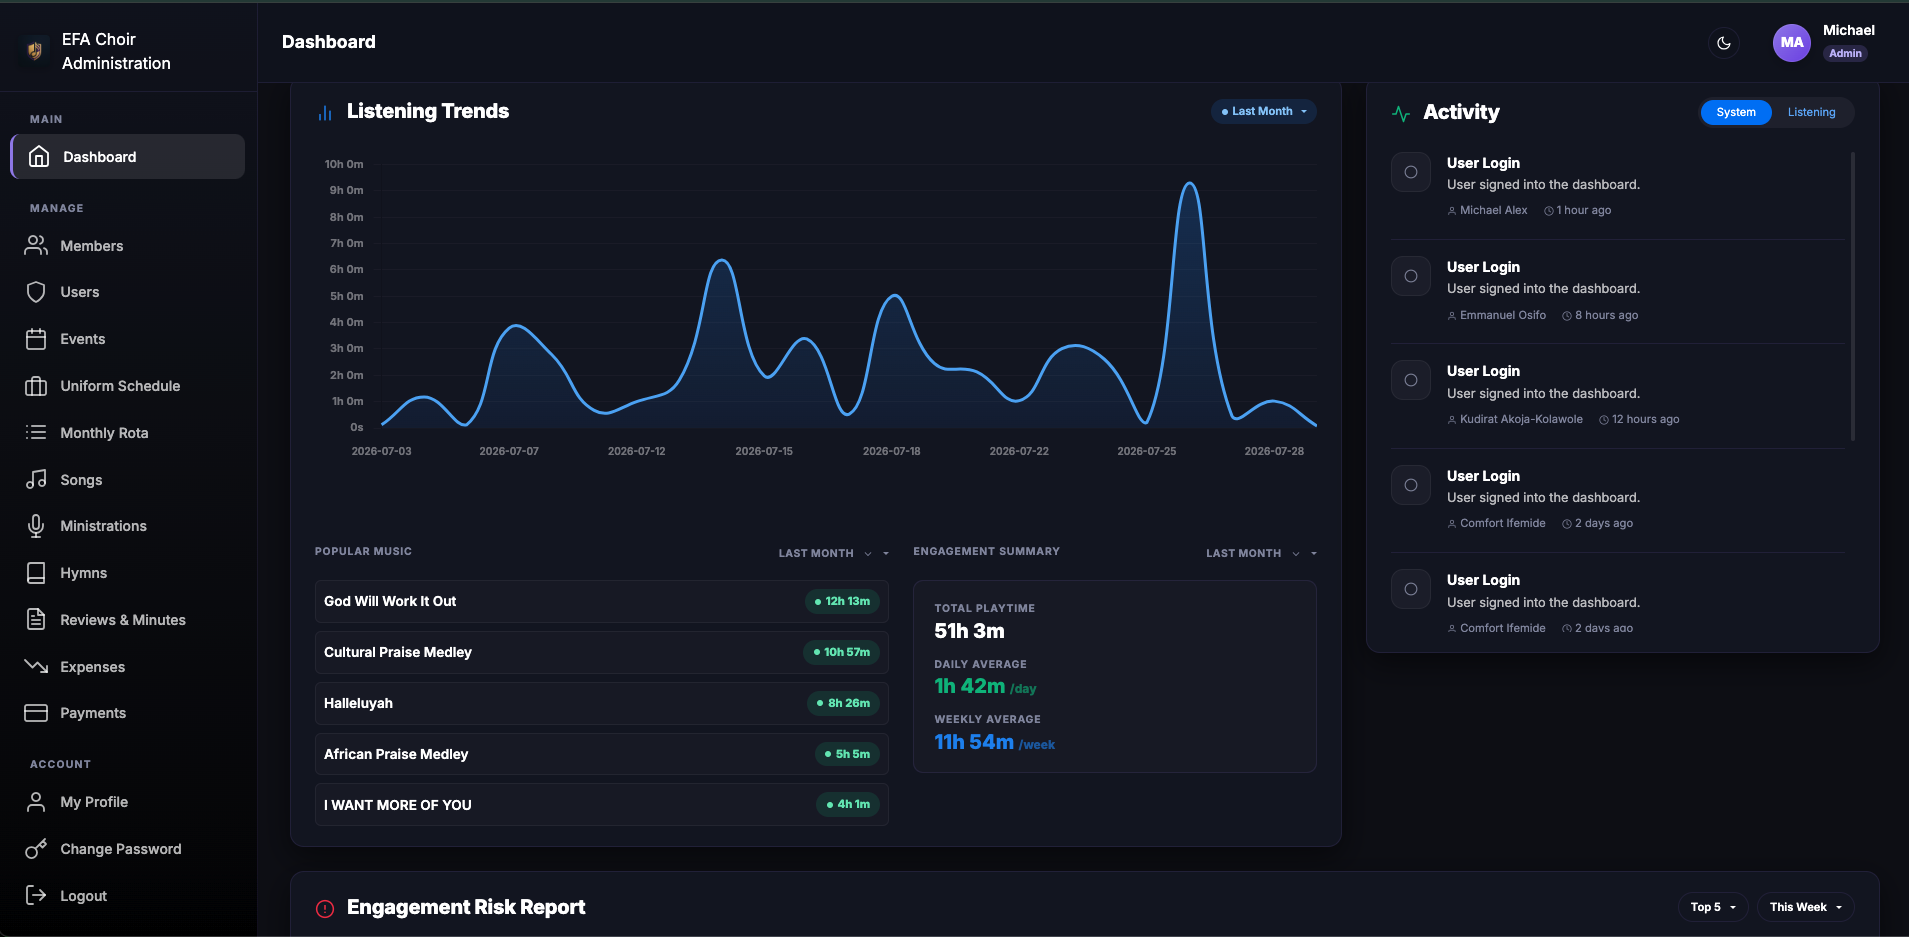Viewport: 1909px width, 937px height.
Task: Click the 11h 54m weekly average value
Action: [974, 742]
